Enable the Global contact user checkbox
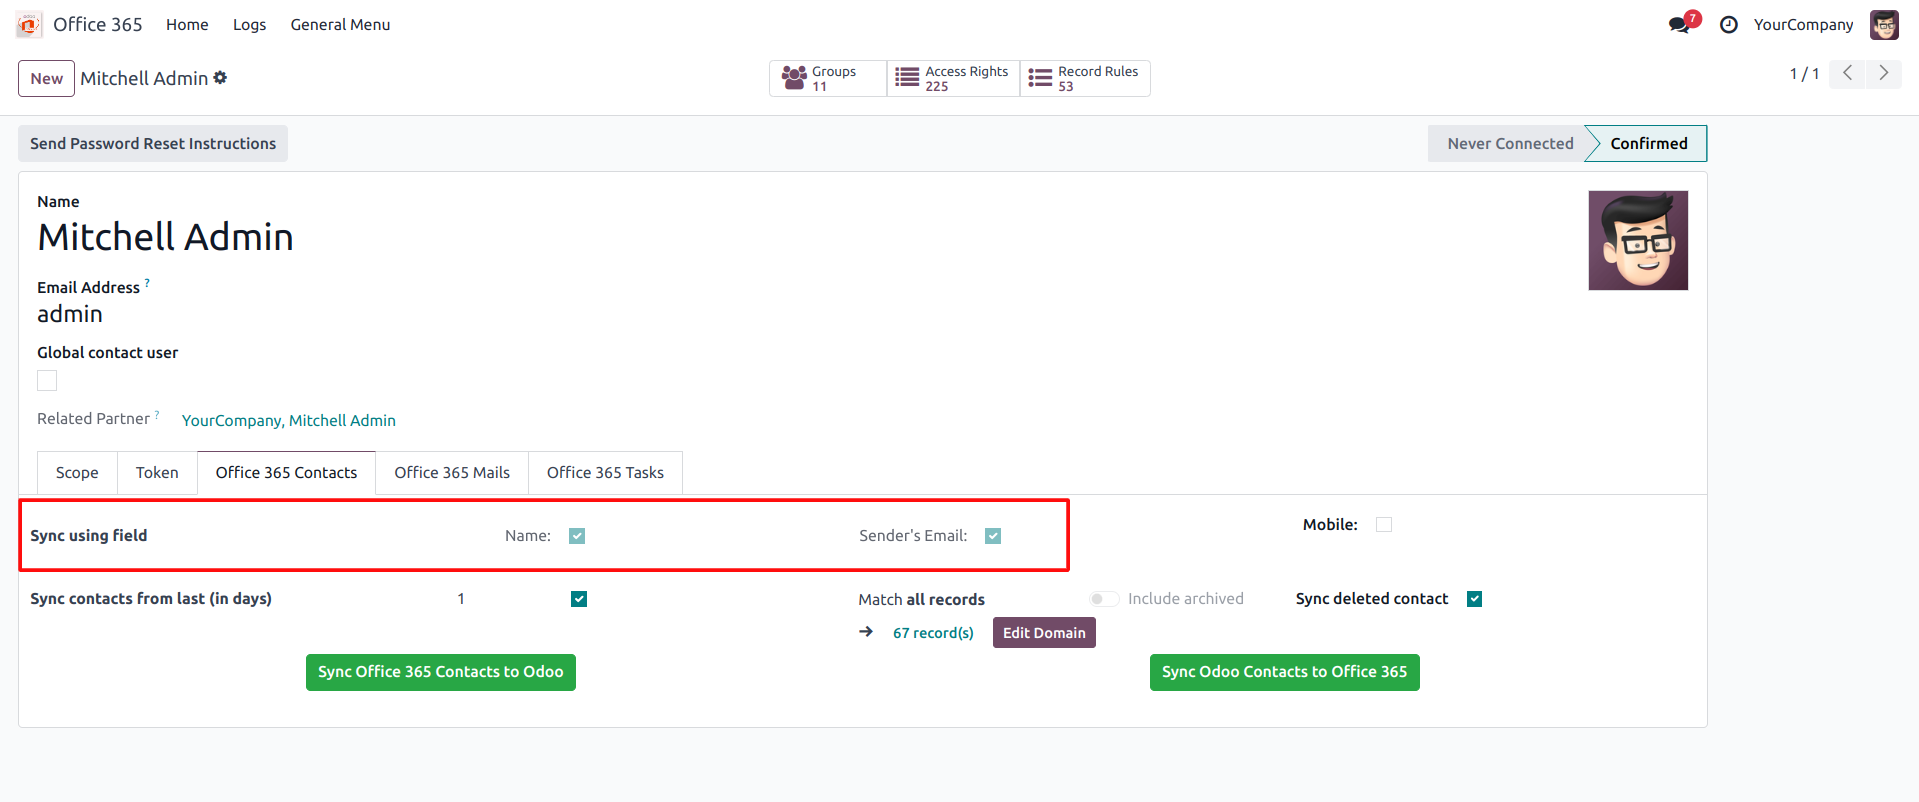The image size is (1919, 802). (47, 380)
